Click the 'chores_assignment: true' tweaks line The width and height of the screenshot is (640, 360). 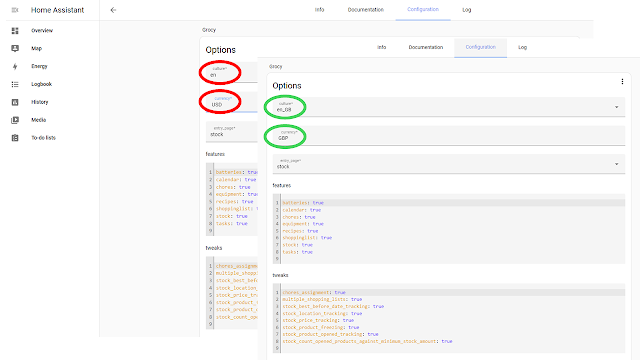[x=314, y=293]
